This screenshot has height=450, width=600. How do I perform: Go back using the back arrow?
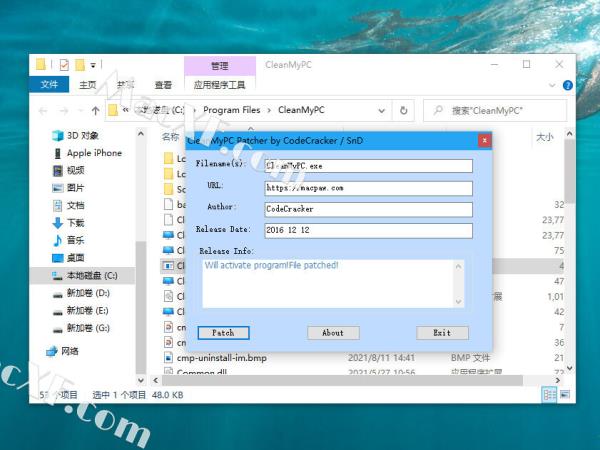coord(43,111)
